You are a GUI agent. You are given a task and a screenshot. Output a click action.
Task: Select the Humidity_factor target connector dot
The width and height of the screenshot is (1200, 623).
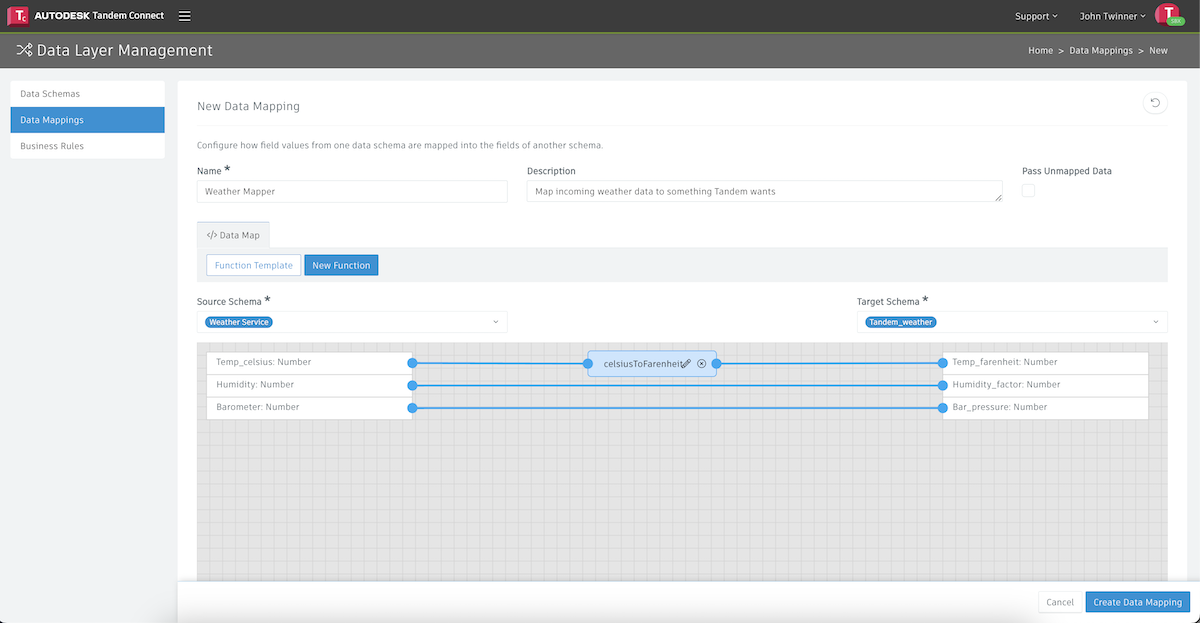click(x=943, y=385)
